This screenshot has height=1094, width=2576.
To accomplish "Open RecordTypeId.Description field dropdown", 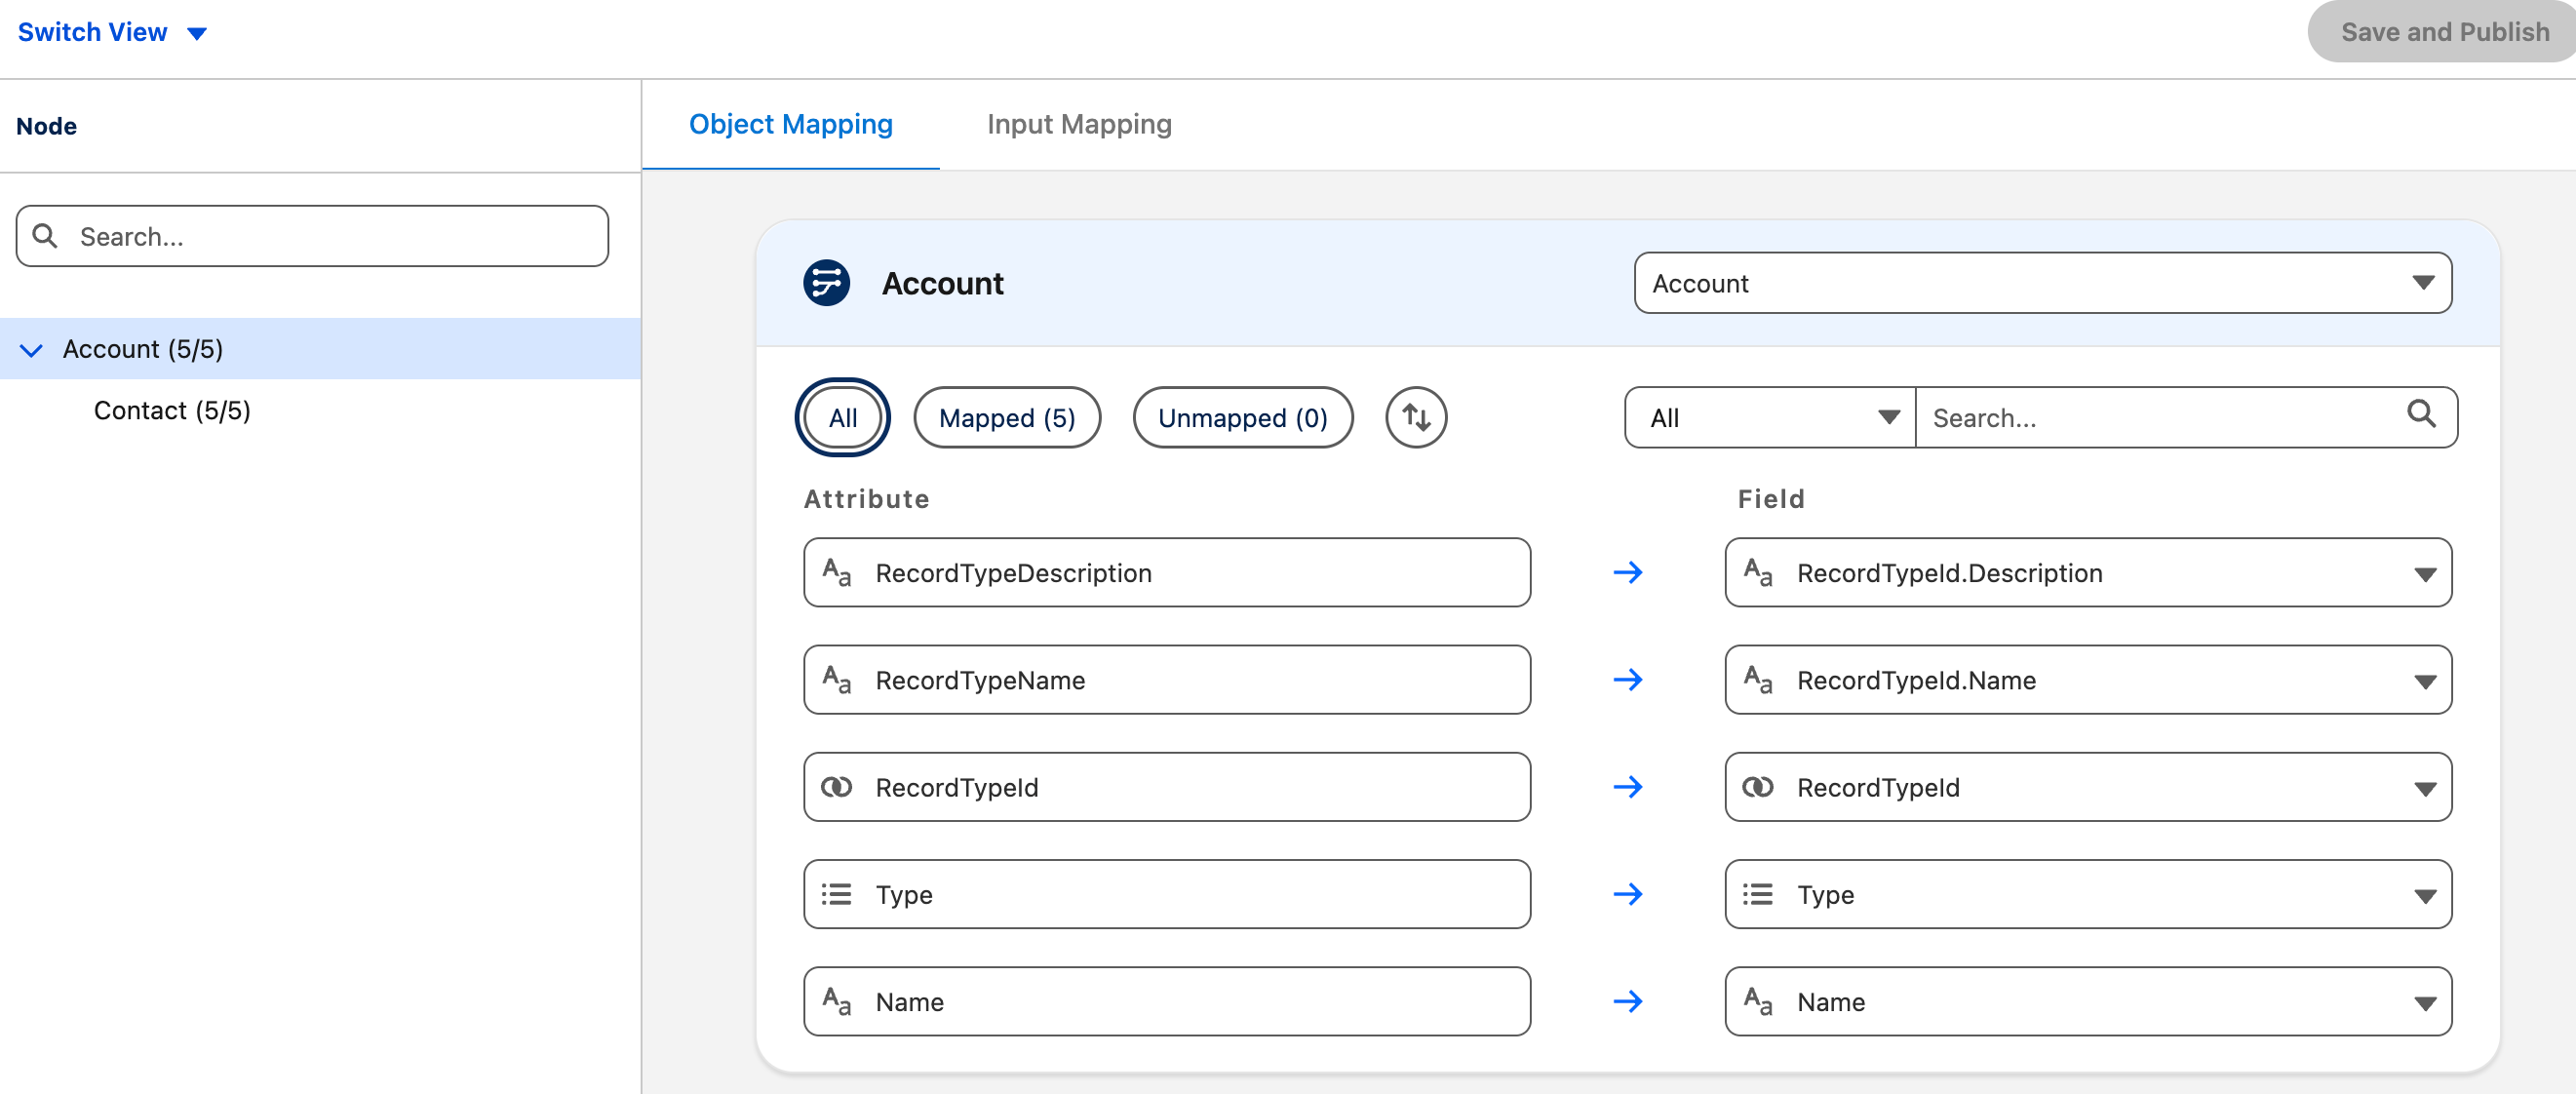I will 2088,573.
